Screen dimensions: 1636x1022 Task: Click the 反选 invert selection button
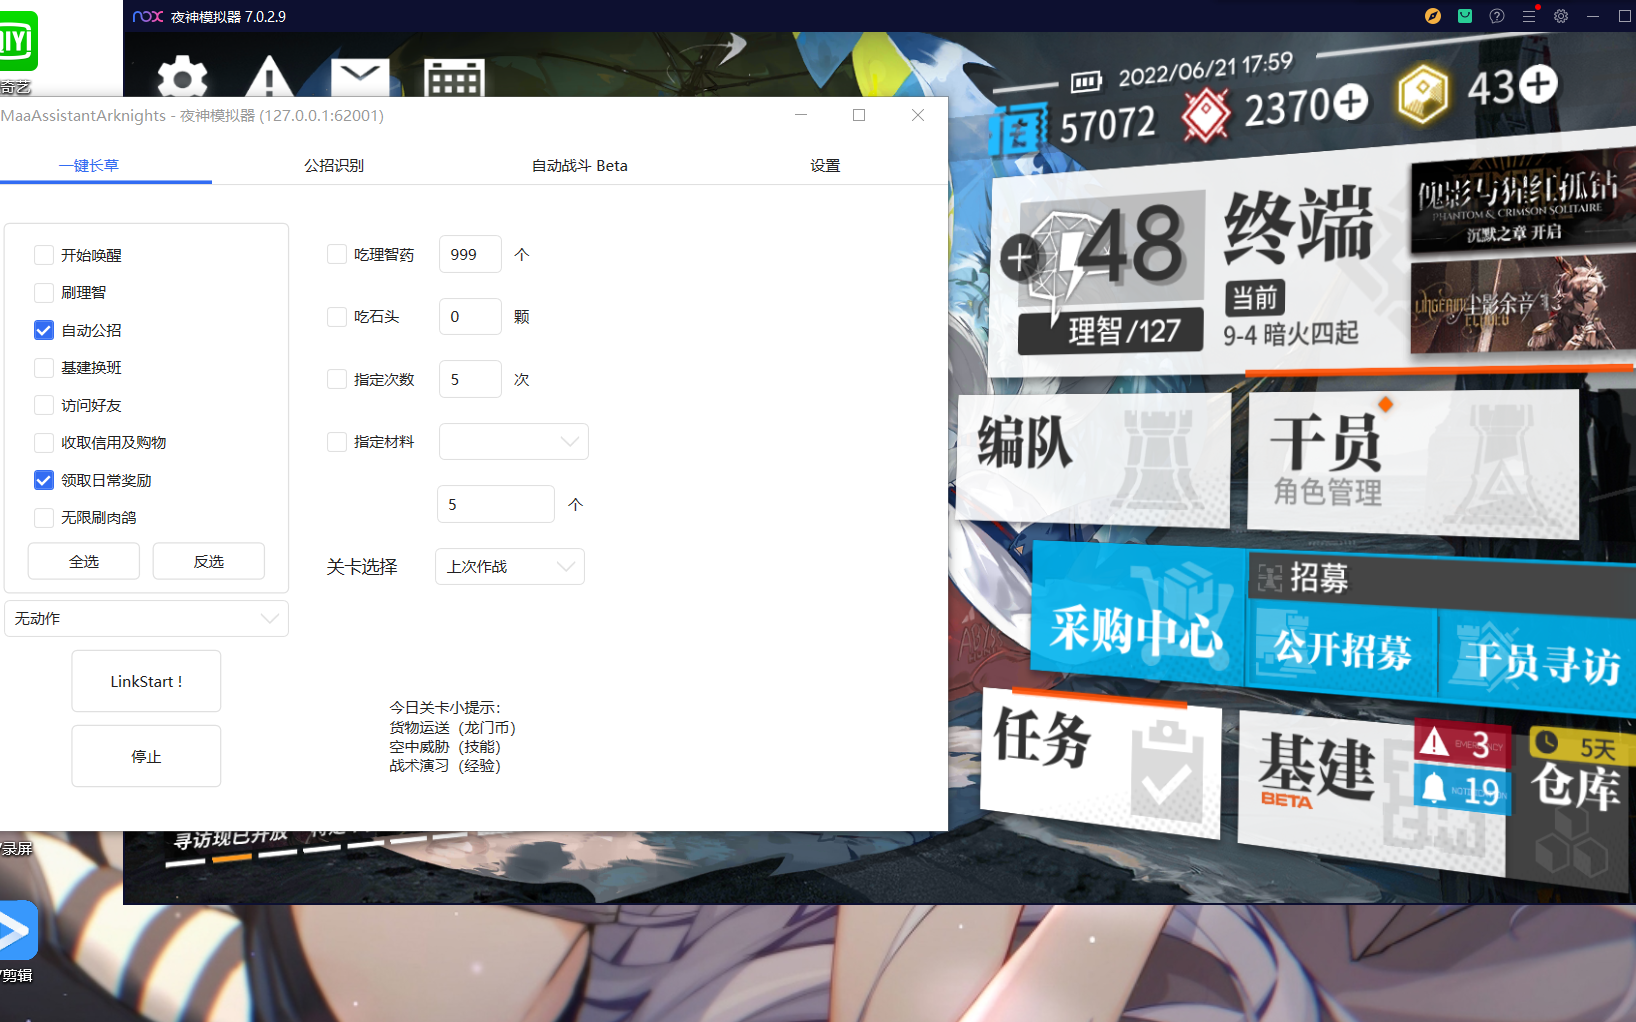(x=208, y=561)
